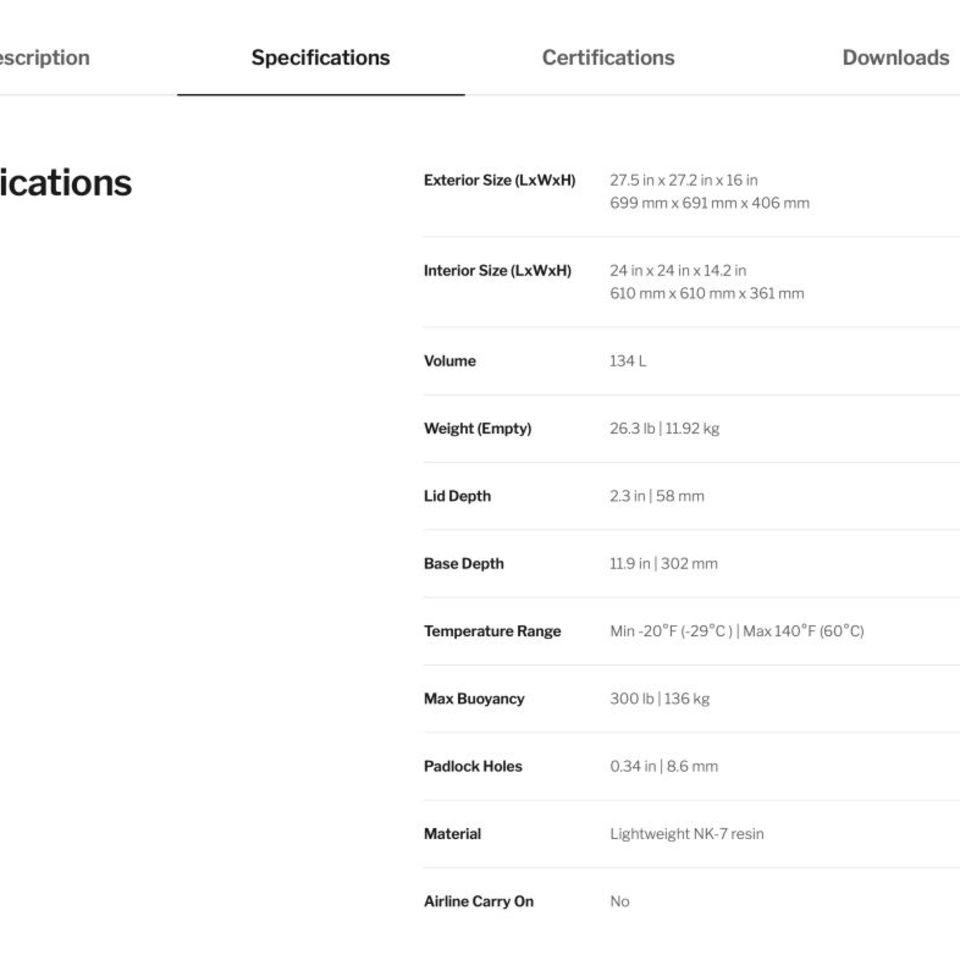960x960 pixels.
Task: Select the value 2.3 in | 58 mm
Action: [x=657, y=496]
